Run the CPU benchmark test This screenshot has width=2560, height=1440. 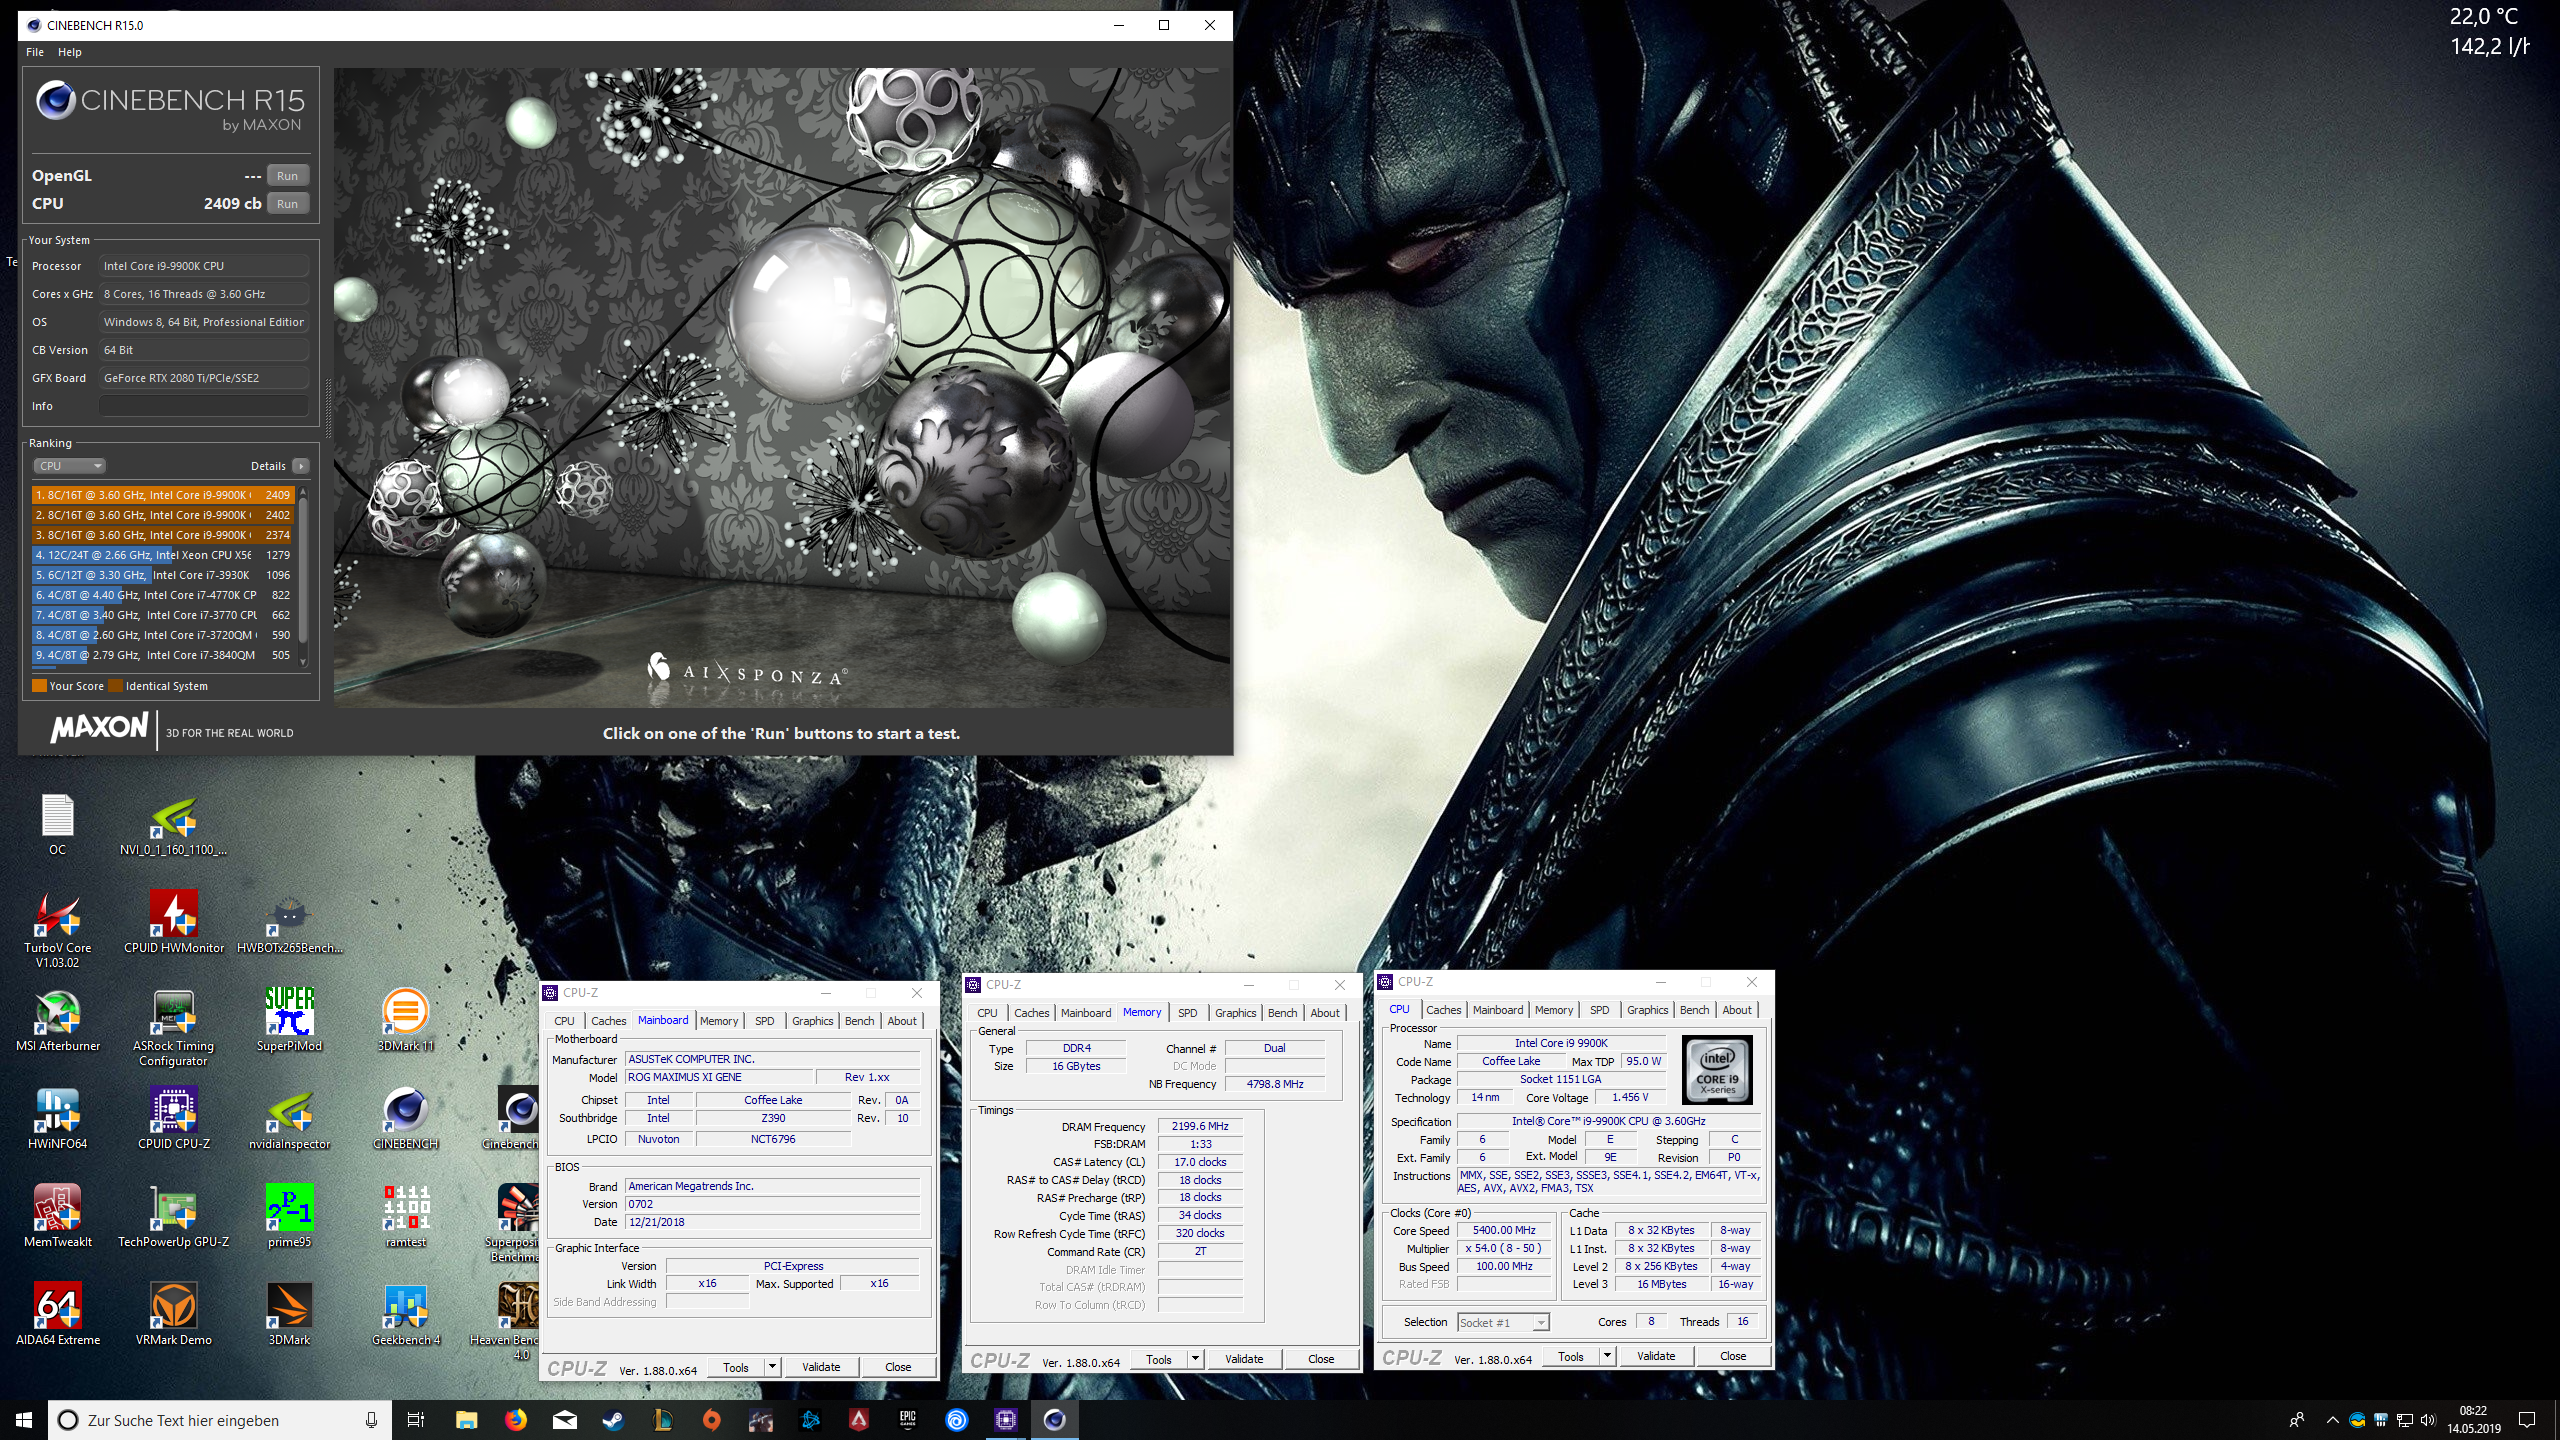click(287, 204)
